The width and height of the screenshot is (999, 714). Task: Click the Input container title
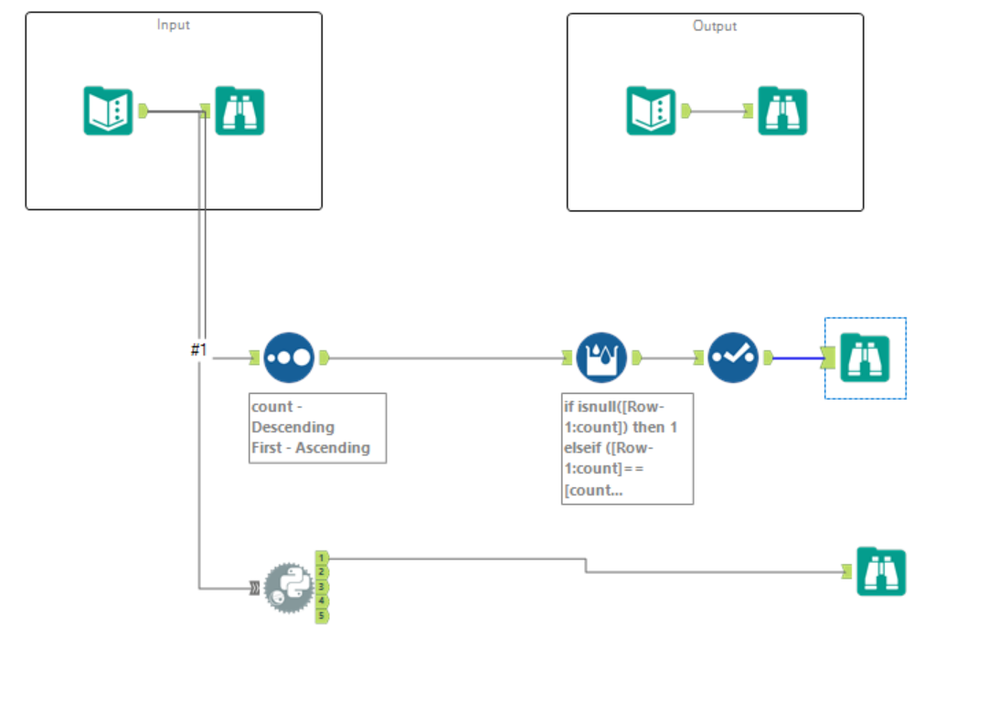[x=173, y=25]
